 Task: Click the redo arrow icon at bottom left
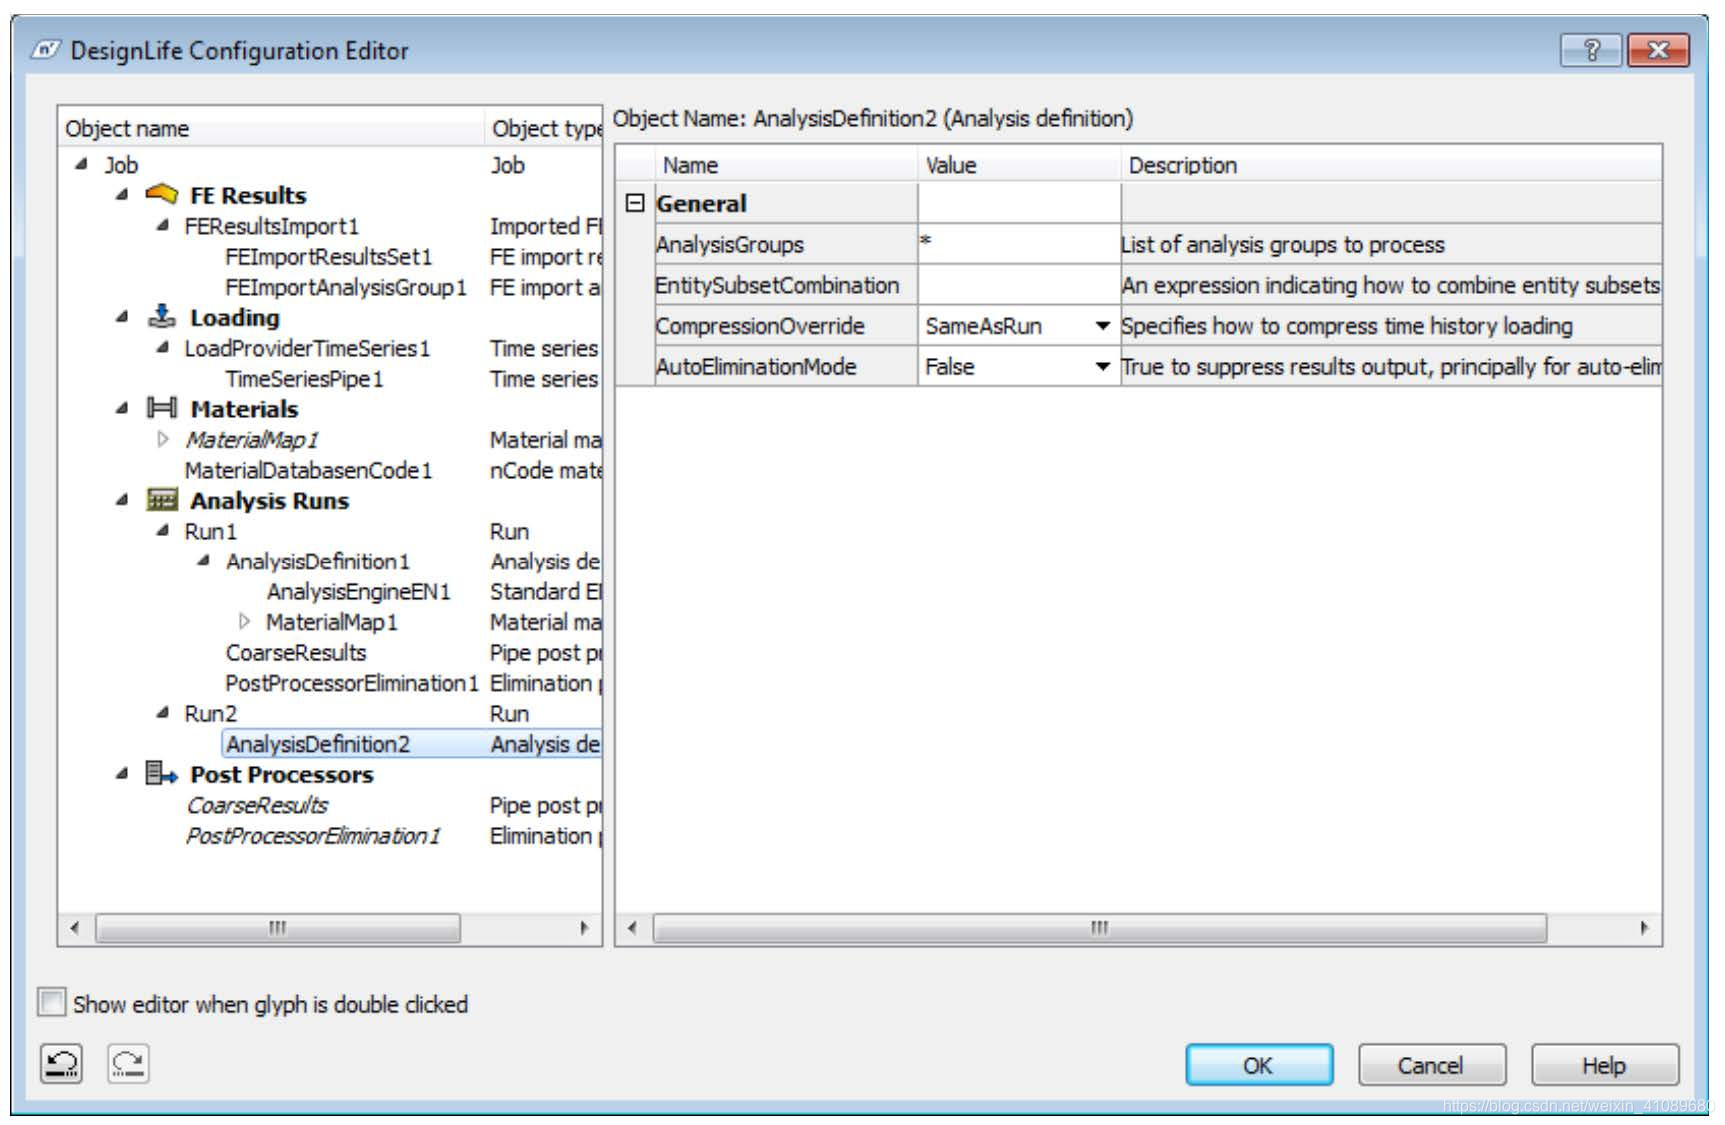click(x=128, y=1064)
